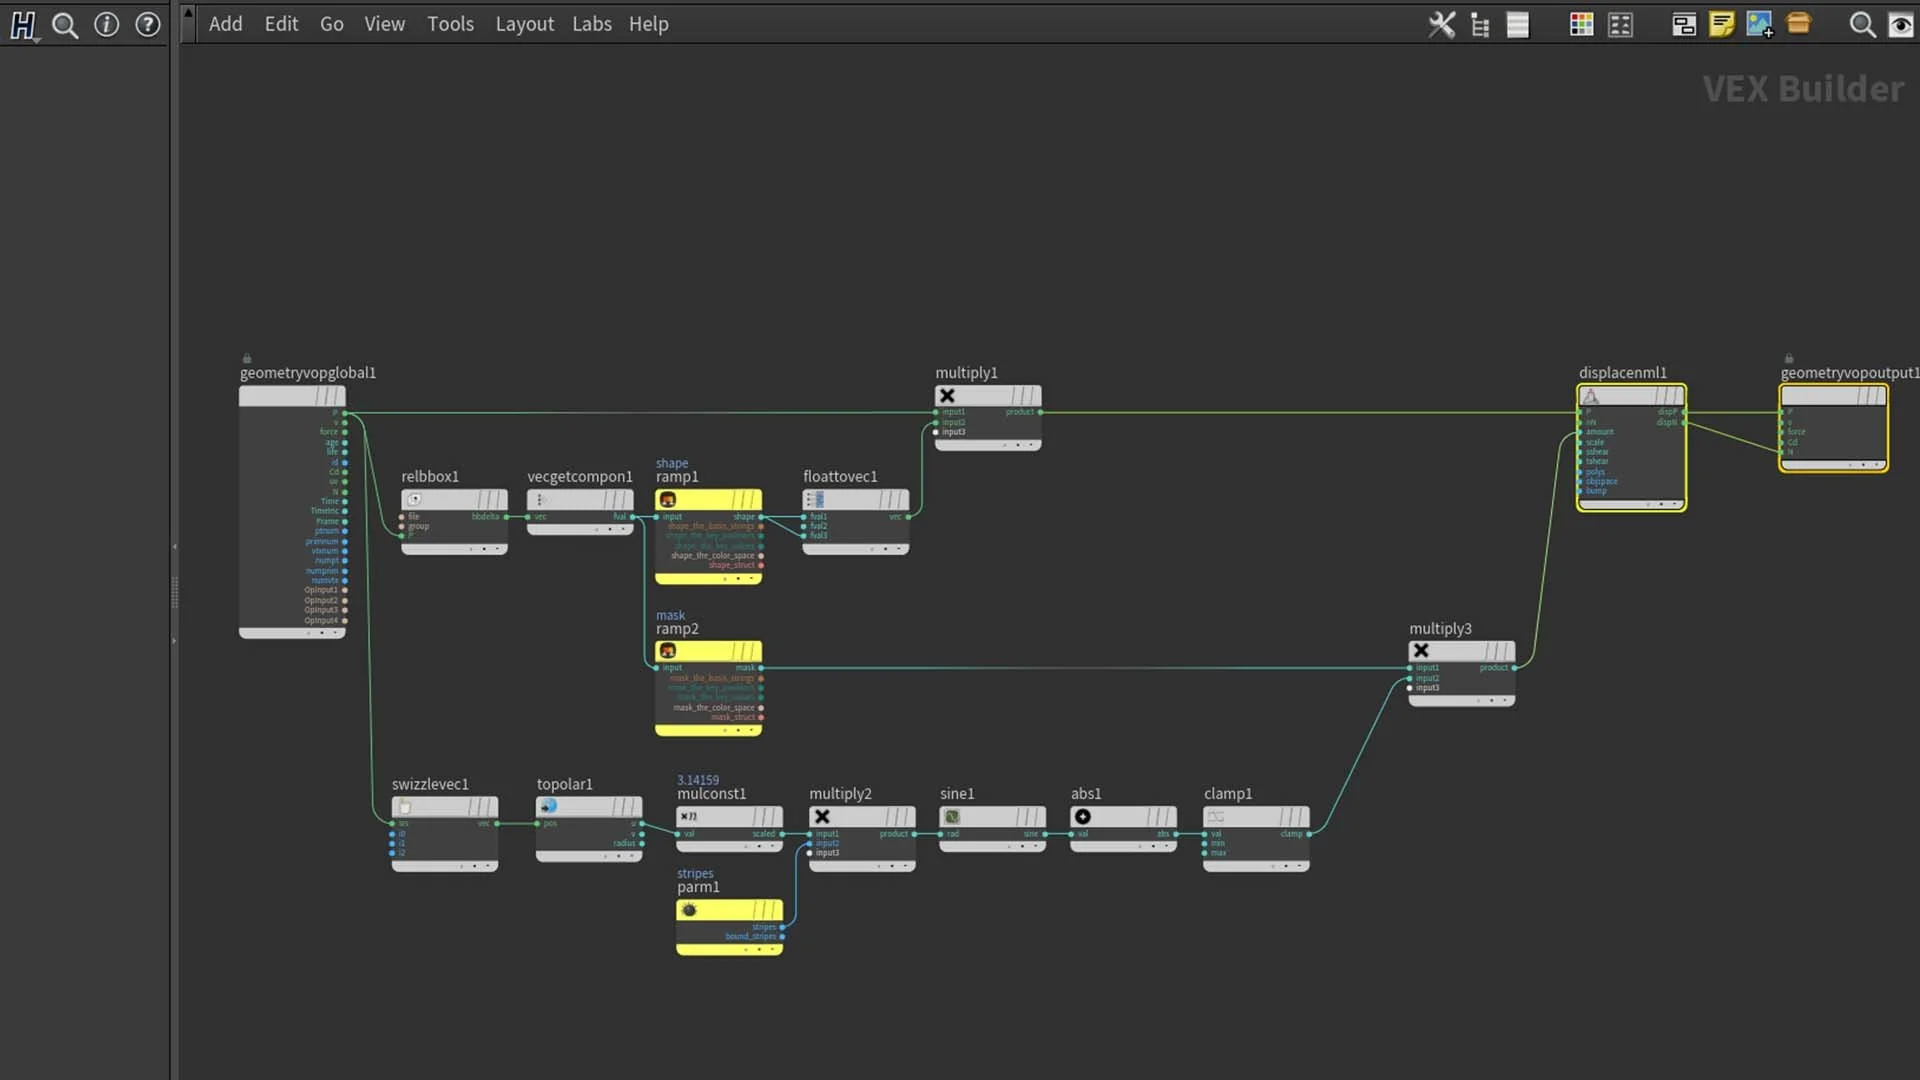Open the Layout menu
The height and width of the screenshot is (1080, 1920).
(524, 24)
